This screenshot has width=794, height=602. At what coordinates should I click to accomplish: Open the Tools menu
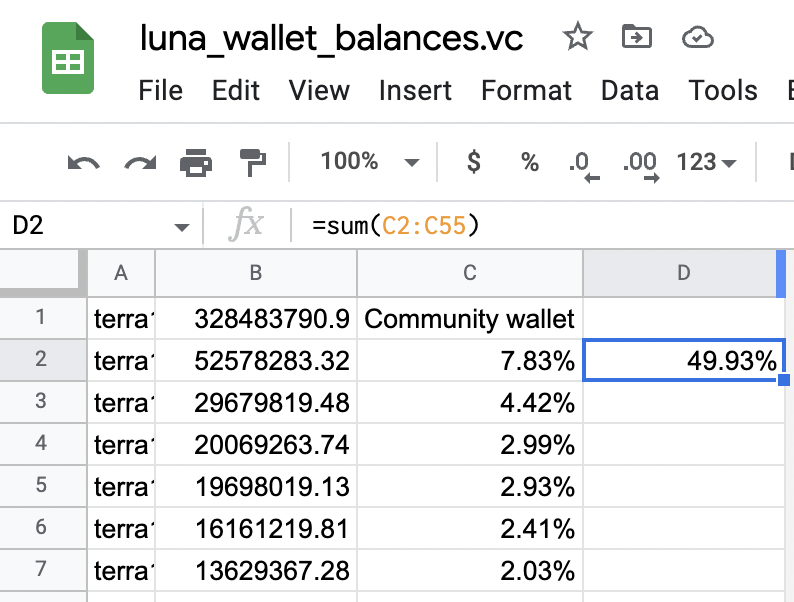[x=723, y=91]
